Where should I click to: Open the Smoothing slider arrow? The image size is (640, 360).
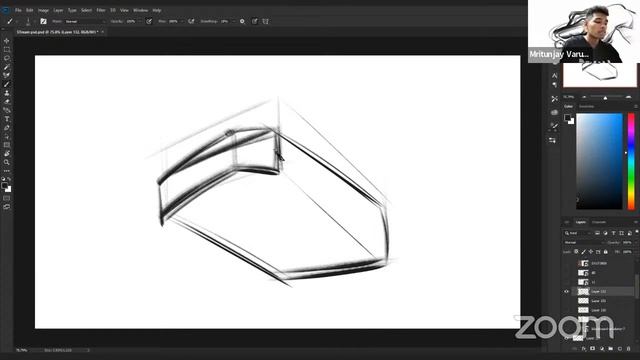[x=233, y=21]
